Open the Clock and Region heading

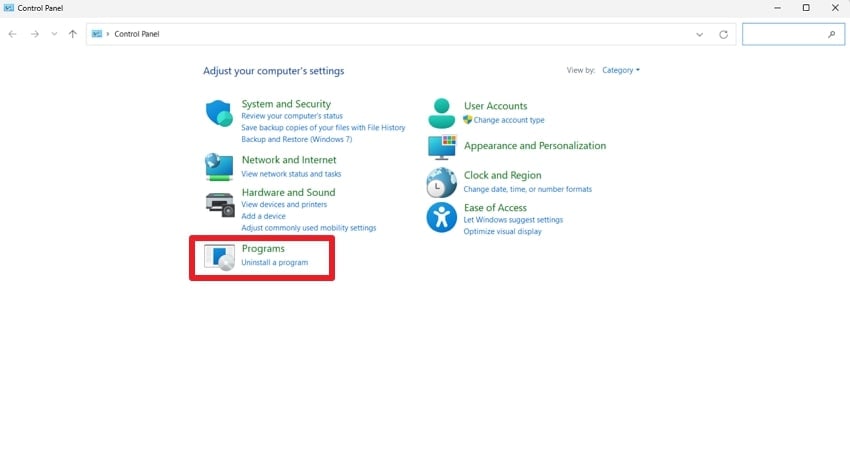point(503,175)
